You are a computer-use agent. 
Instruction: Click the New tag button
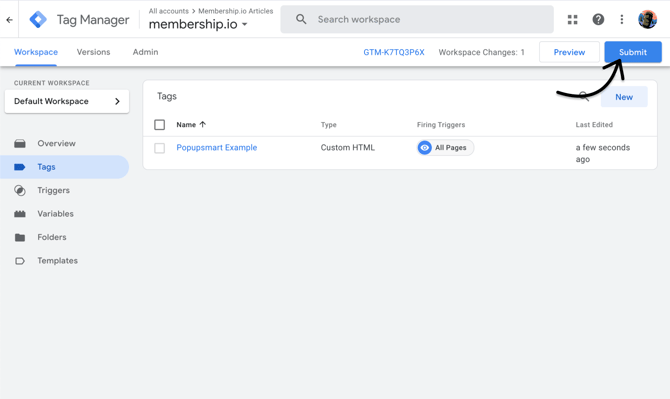(624, 97)
